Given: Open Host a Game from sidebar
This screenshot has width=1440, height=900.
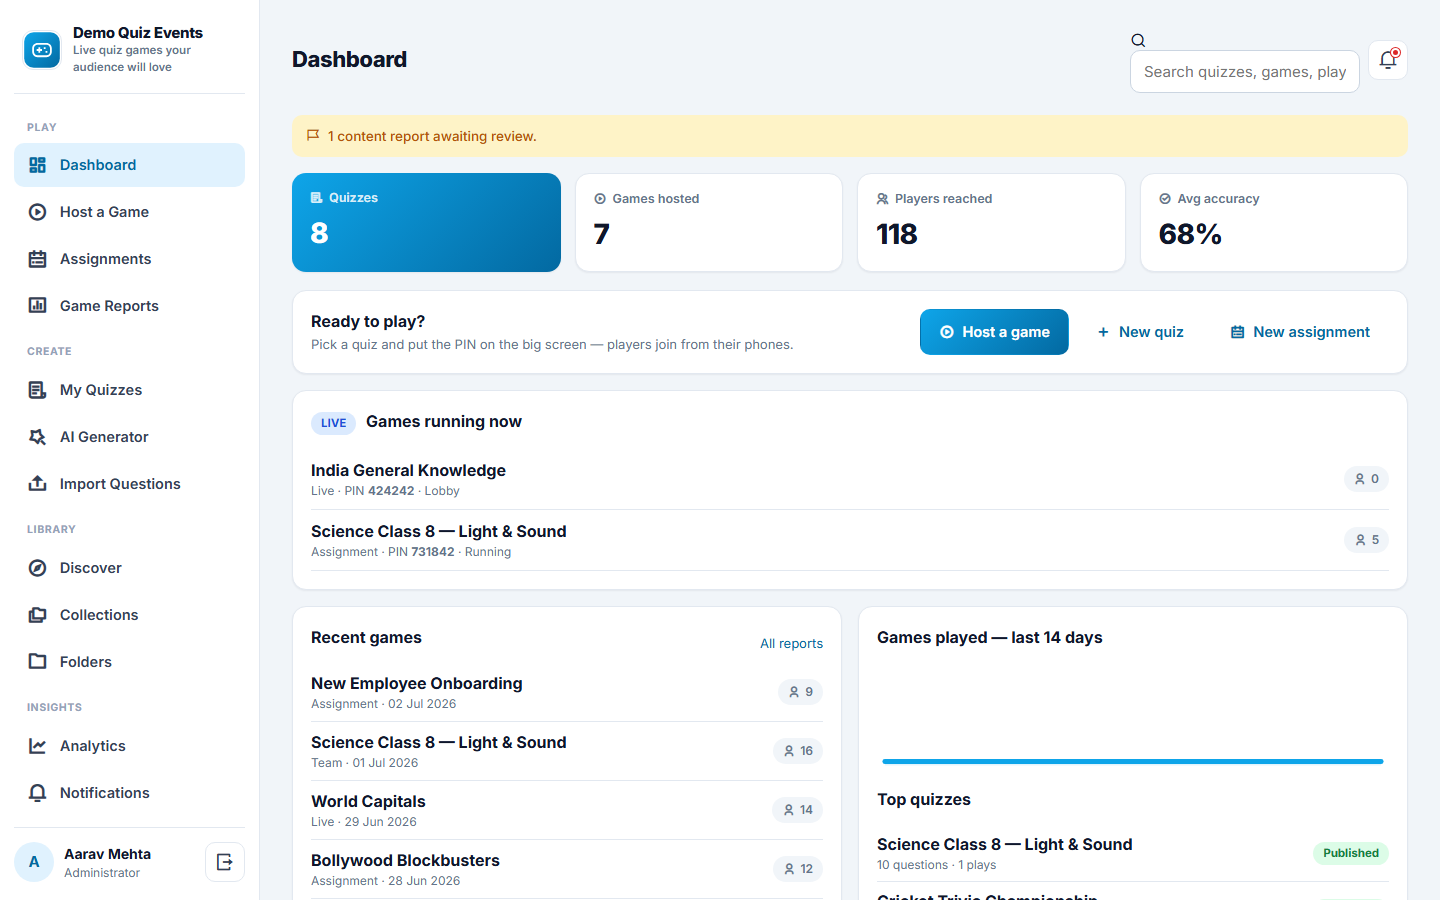Looking at the screenshot, I should [x=129, y=212].
